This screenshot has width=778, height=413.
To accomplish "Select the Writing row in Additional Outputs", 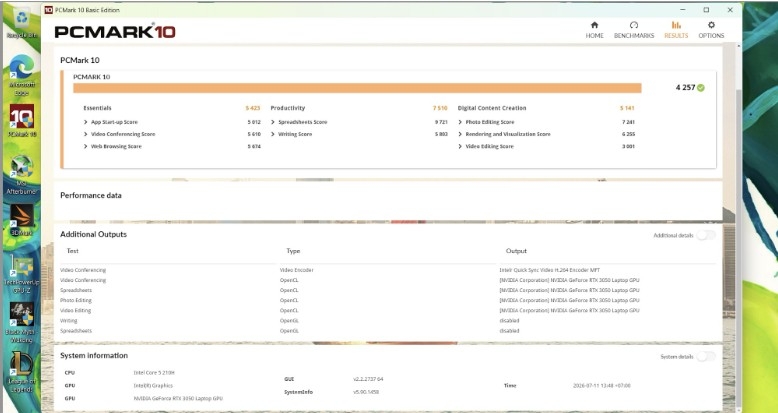I will click(x=388, y=321).
